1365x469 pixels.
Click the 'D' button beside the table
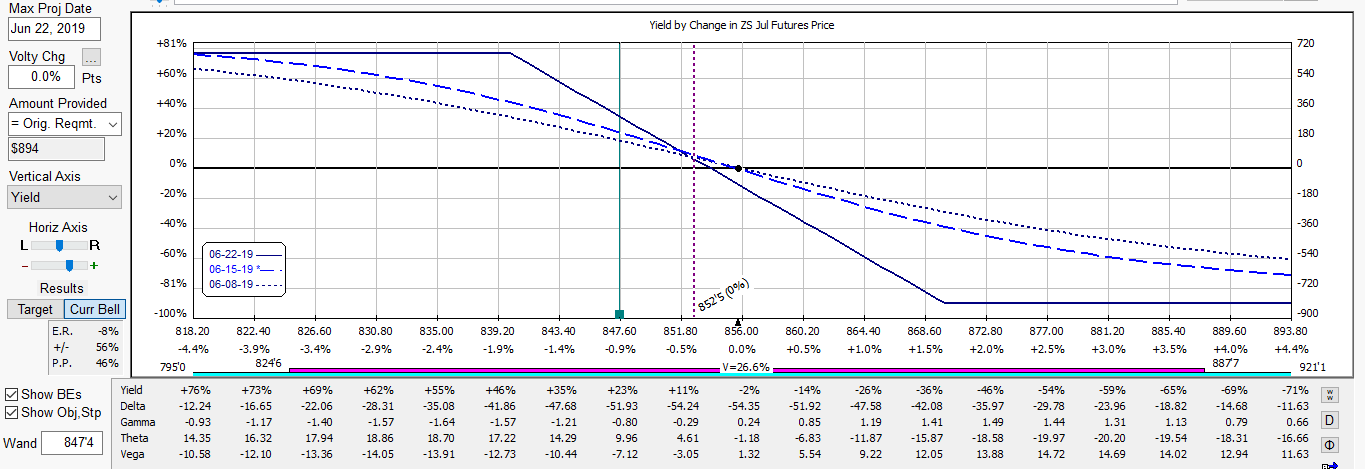pos(1330,419)
